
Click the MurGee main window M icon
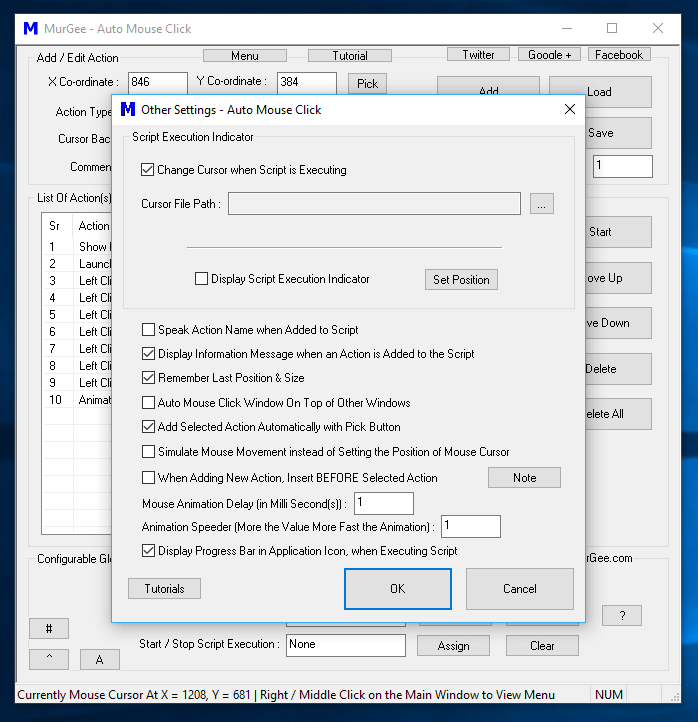tap(31, 29)
